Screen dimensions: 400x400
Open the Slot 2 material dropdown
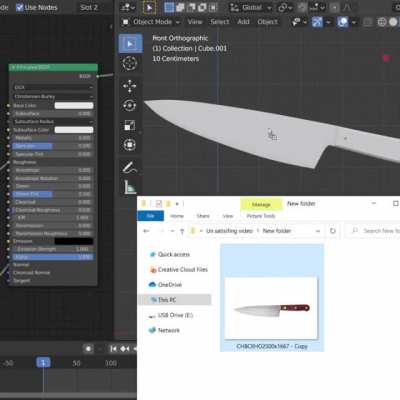[89, 7]
